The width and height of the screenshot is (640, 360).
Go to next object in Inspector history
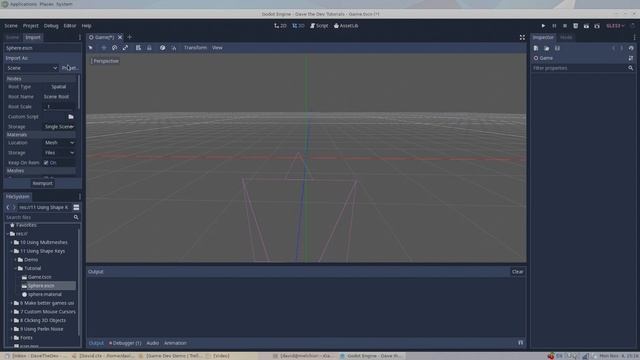pos(622,48)
